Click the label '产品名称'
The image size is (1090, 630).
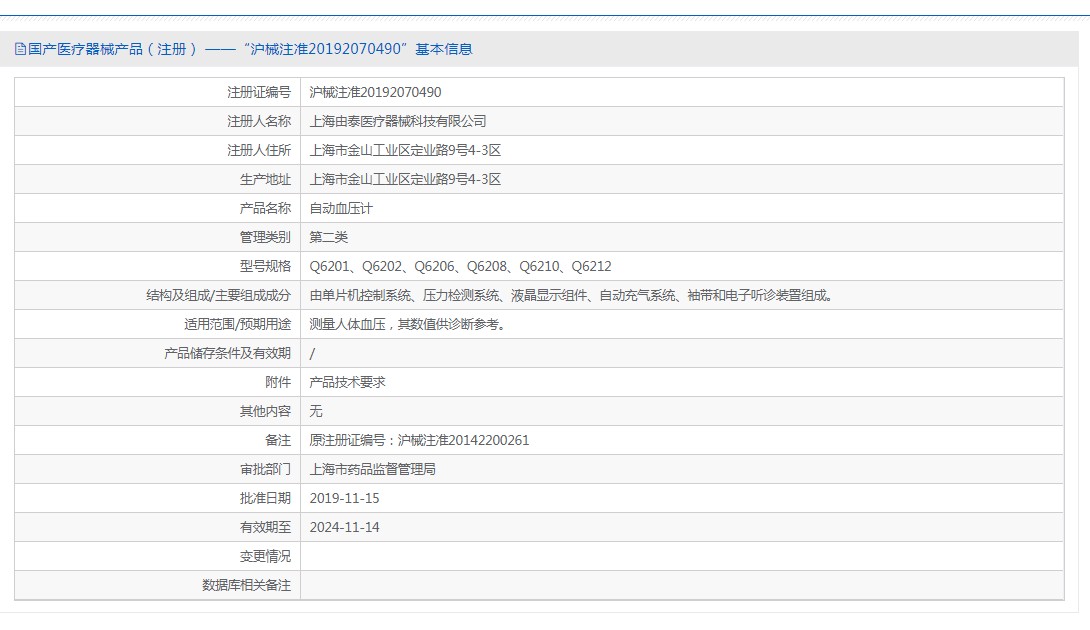pyautogui.click(x=265, y=208)
